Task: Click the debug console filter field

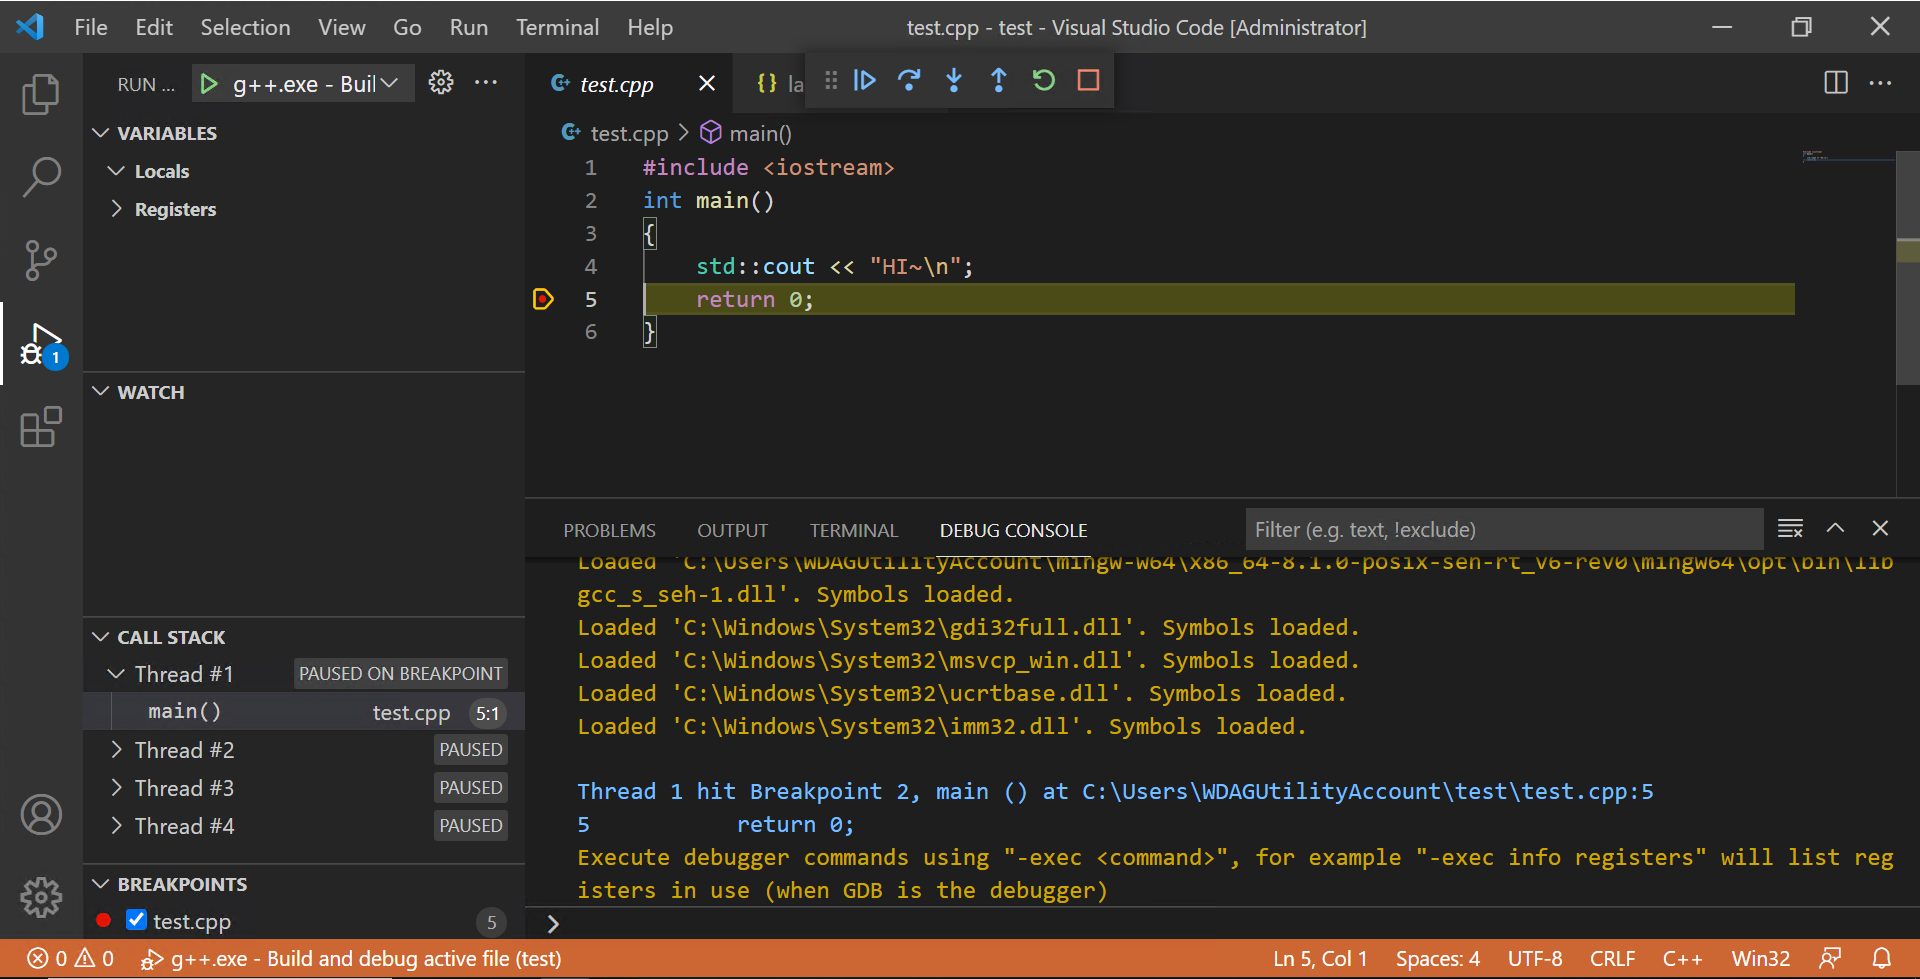Action: coord(1504,529)
